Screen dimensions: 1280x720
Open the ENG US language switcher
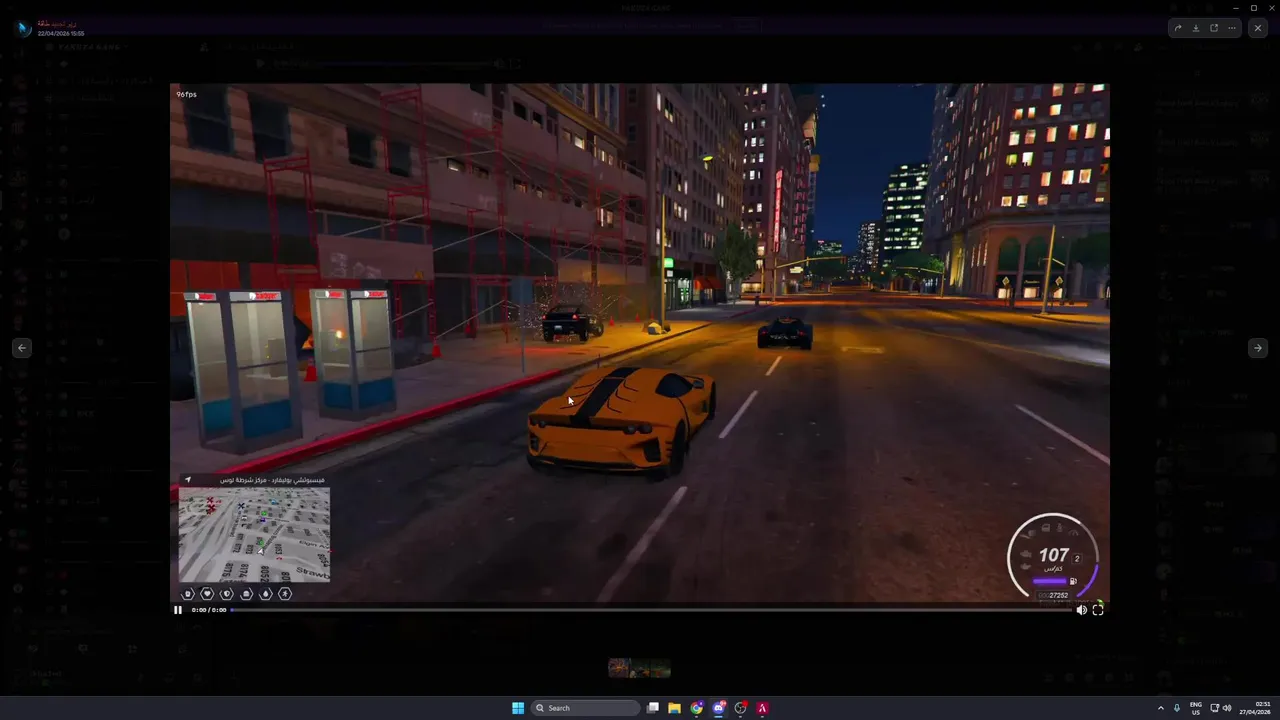pos(1196,708)
